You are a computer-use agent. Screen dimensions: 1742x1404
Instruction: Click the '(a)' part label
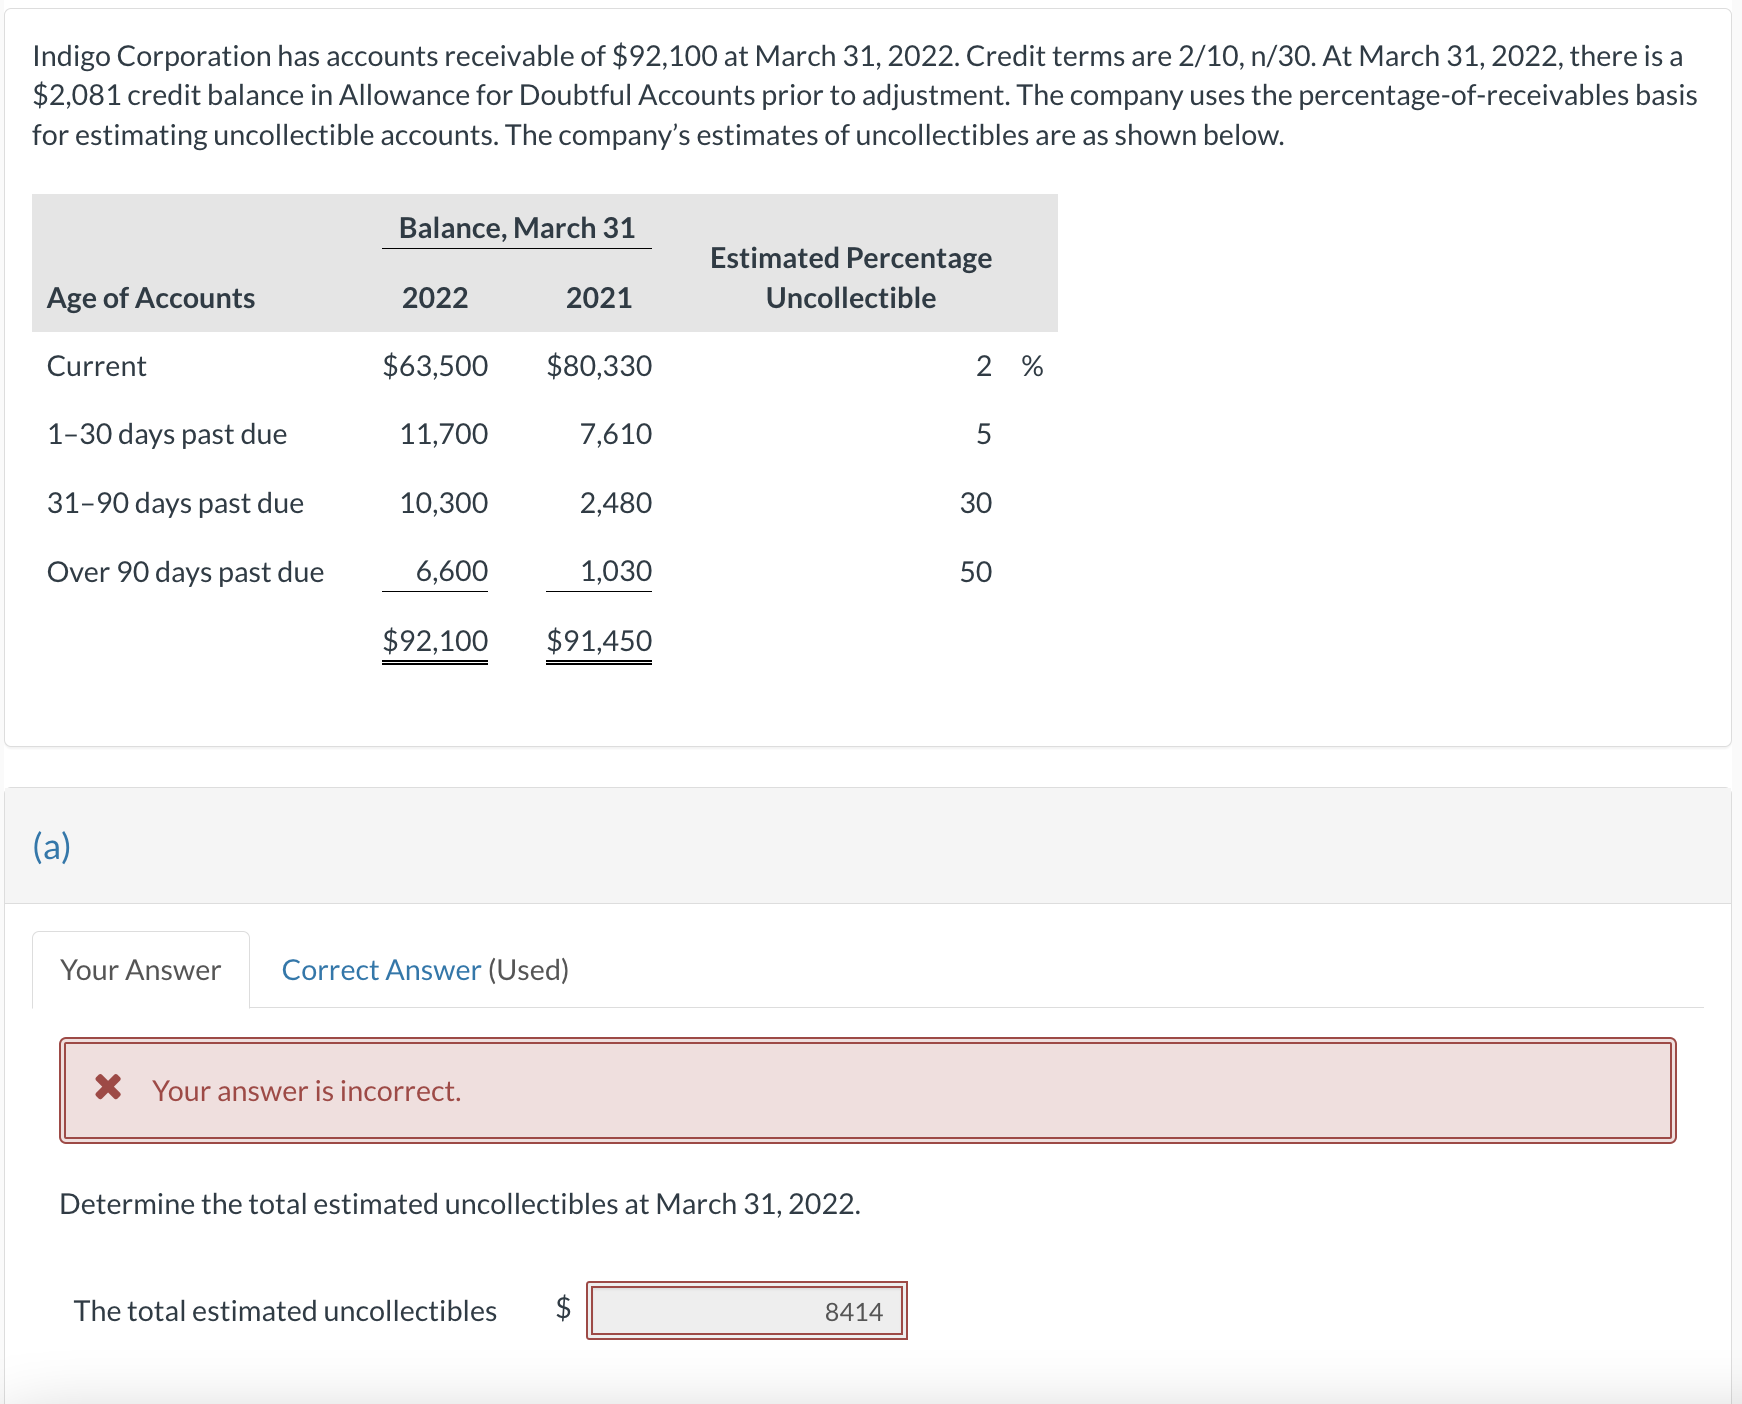[52, 847]
